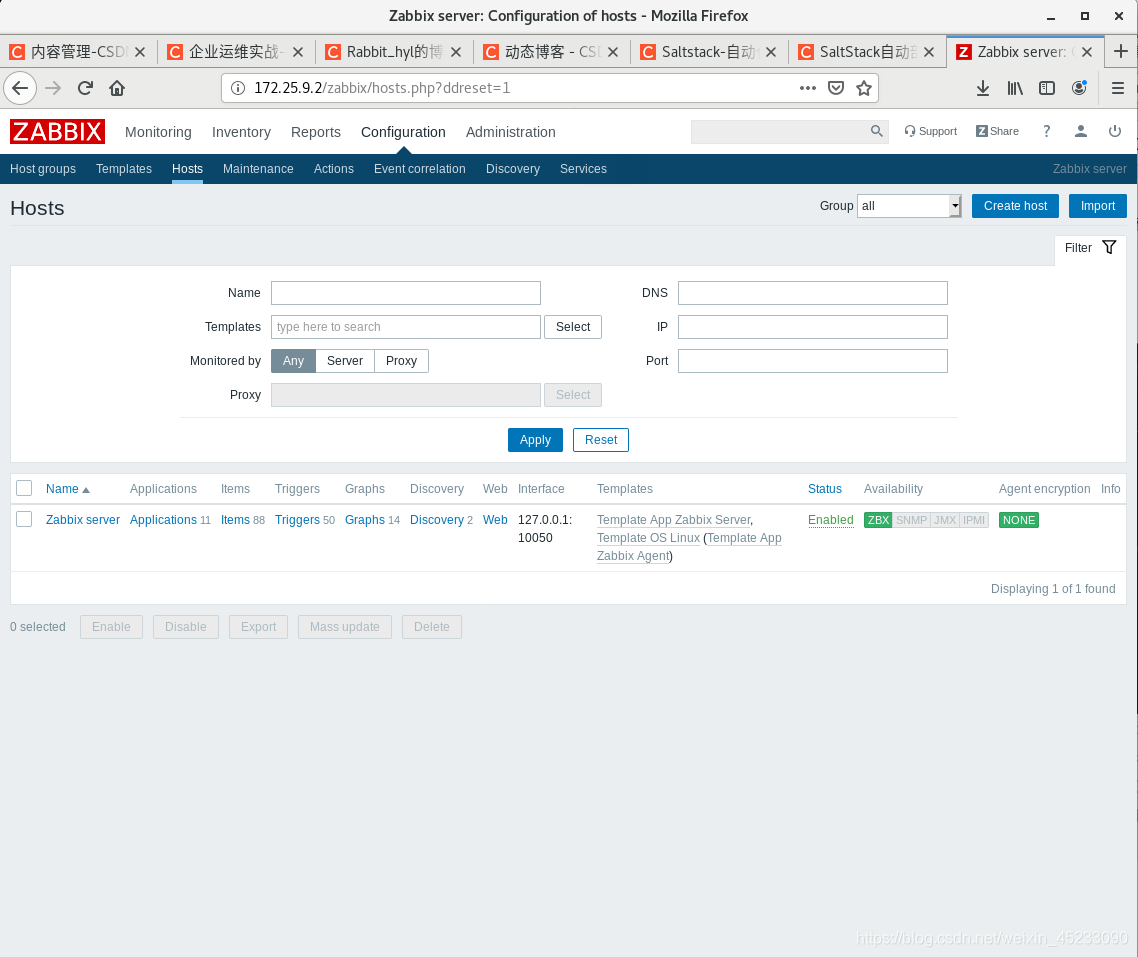Go to Discovery submenu
The image size is (1138, 957).
tap(513, 168)
